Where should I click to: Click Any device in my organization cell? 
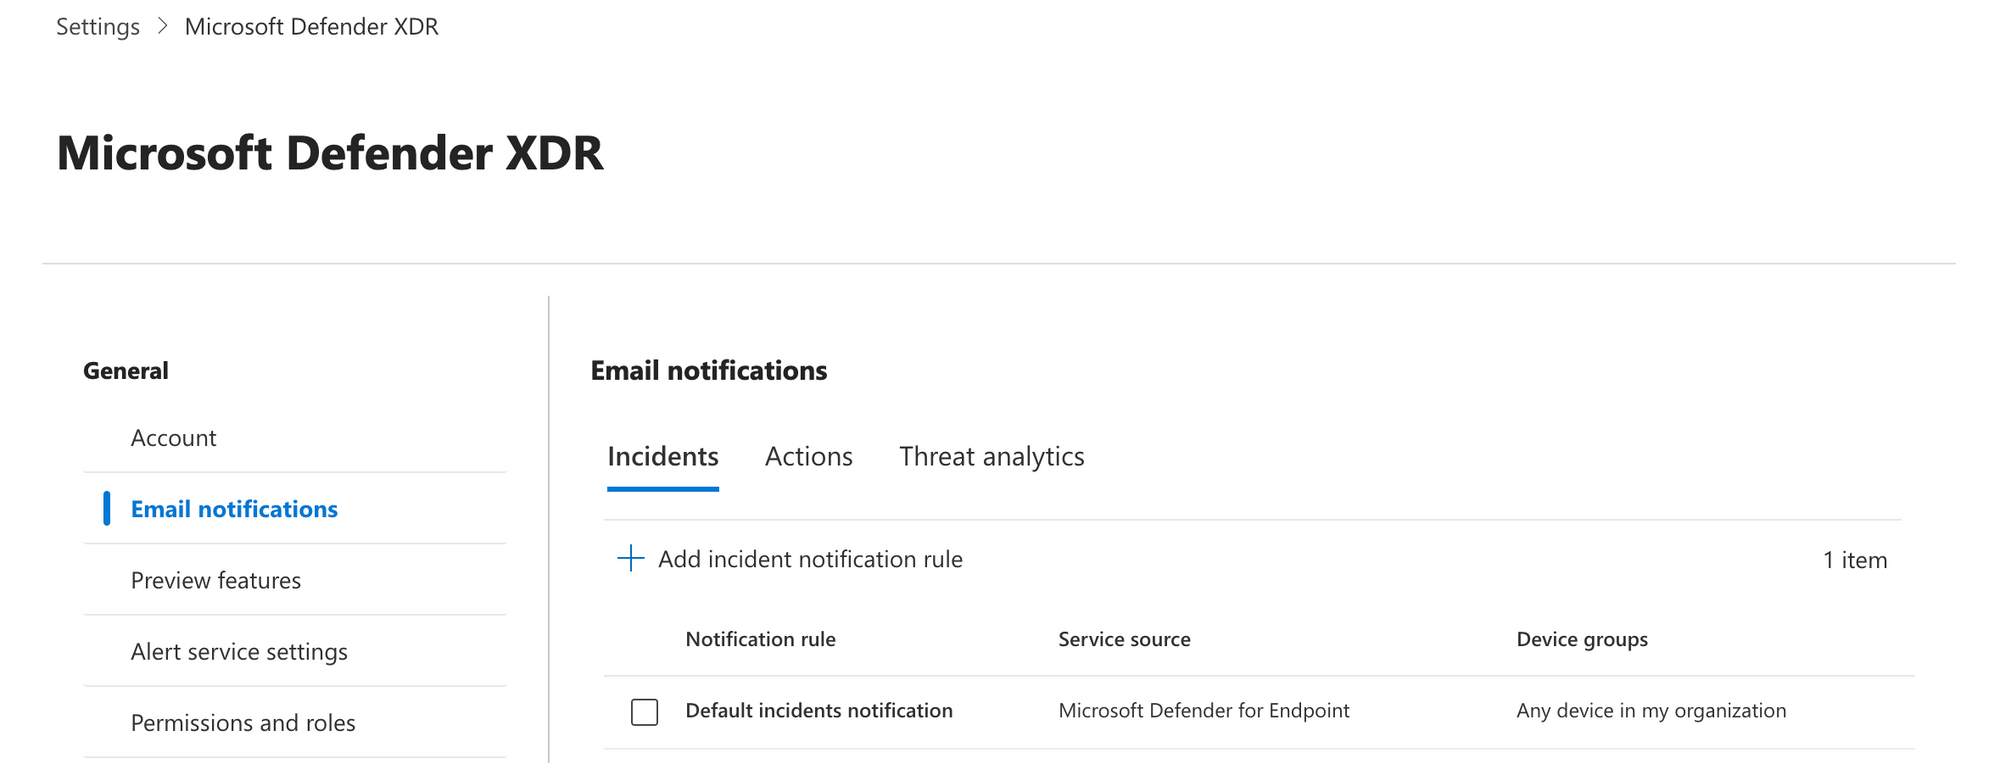(1651, 711)
